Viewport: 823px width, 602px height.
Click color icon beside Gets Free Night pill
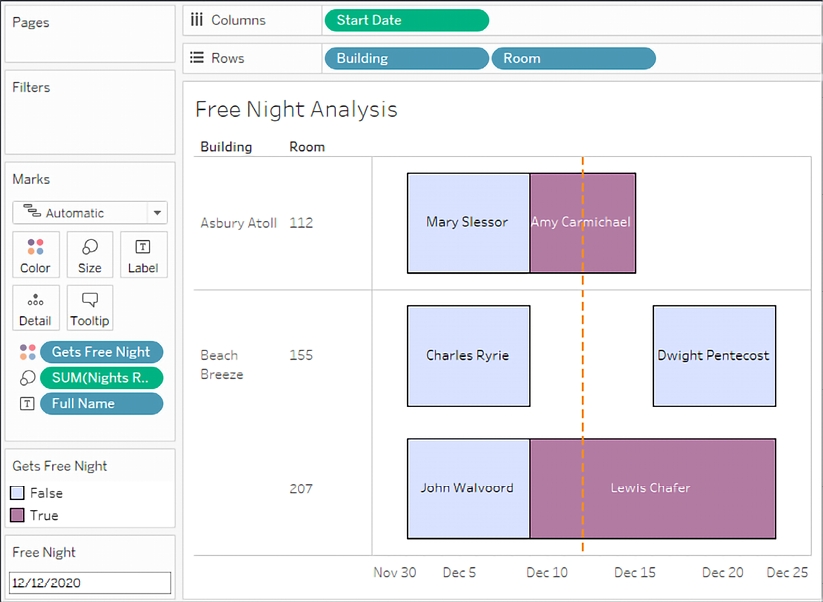[x=27, y=352]
